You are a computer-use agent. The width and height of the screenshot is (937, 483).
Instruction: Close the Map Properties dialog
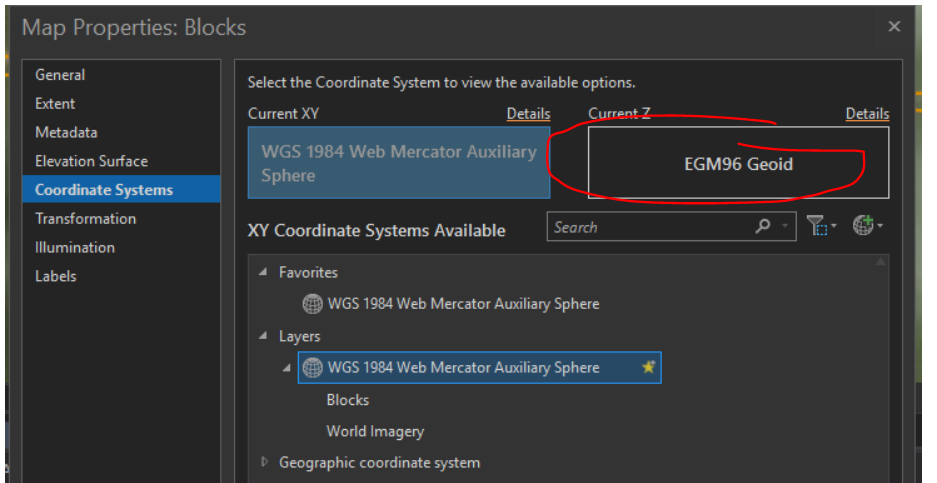pyautogui.click(x=894, y=27)
